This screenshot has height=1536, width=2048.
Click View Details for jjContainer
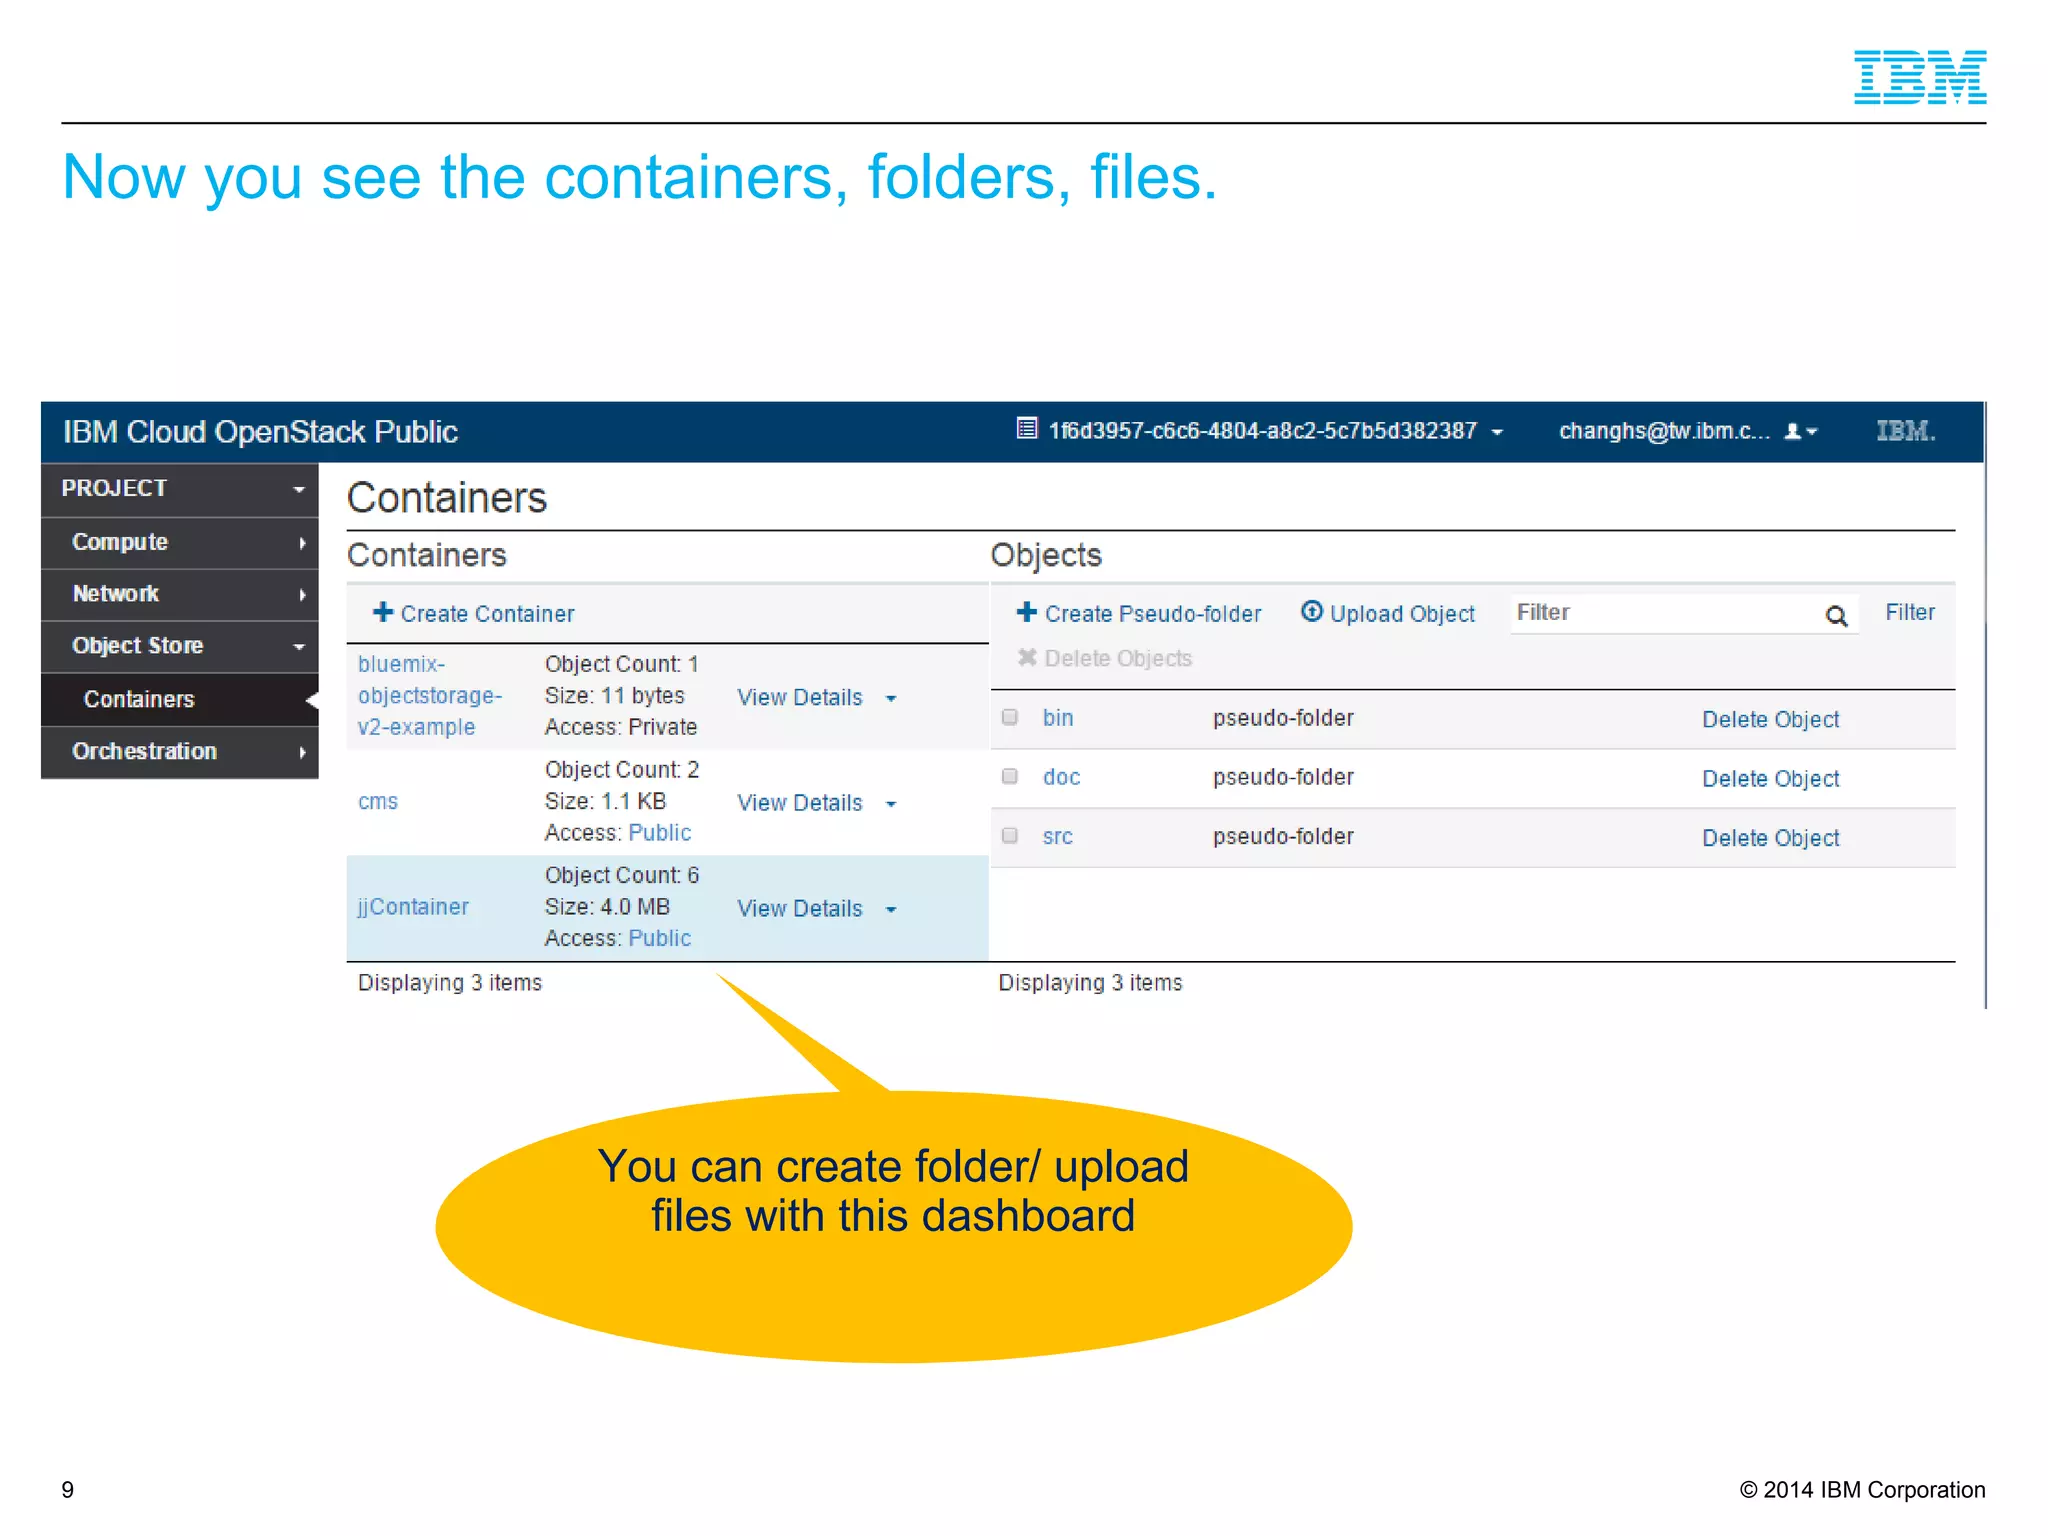click(x=800, y=908)
